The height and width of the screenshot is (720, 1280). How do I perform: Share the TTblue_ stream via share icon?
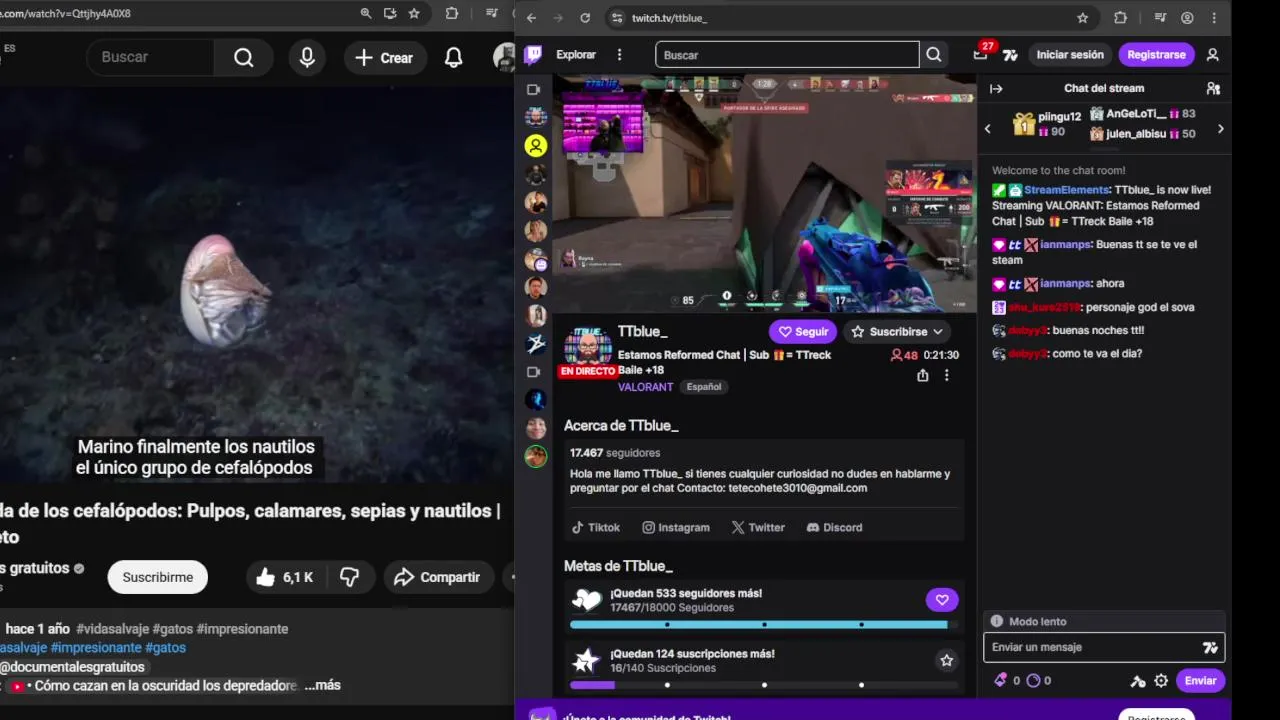point(922,375)
